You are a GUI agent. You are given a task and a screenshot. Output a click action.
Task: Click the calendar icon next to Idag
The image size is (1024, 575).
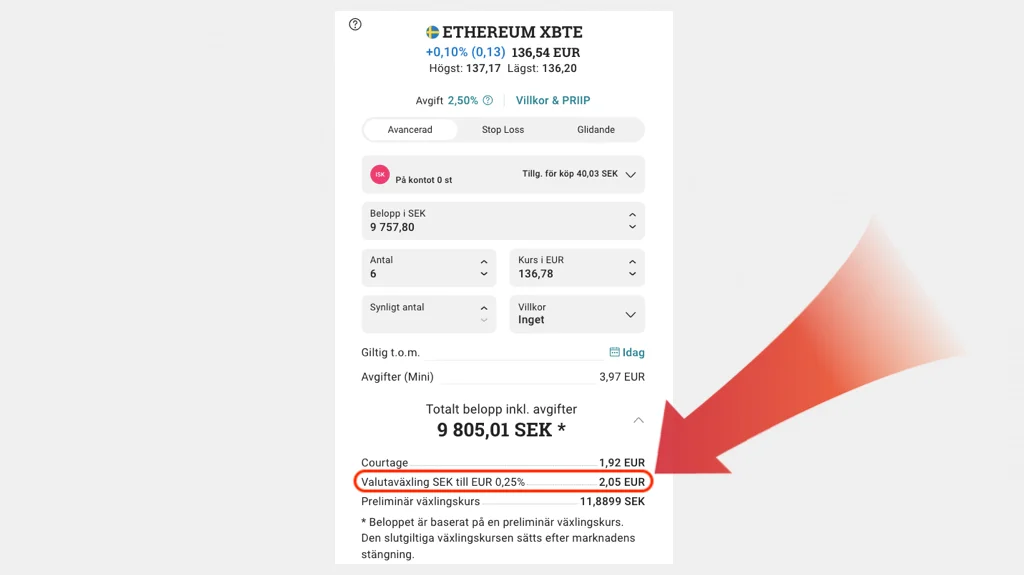pos(614,352)
